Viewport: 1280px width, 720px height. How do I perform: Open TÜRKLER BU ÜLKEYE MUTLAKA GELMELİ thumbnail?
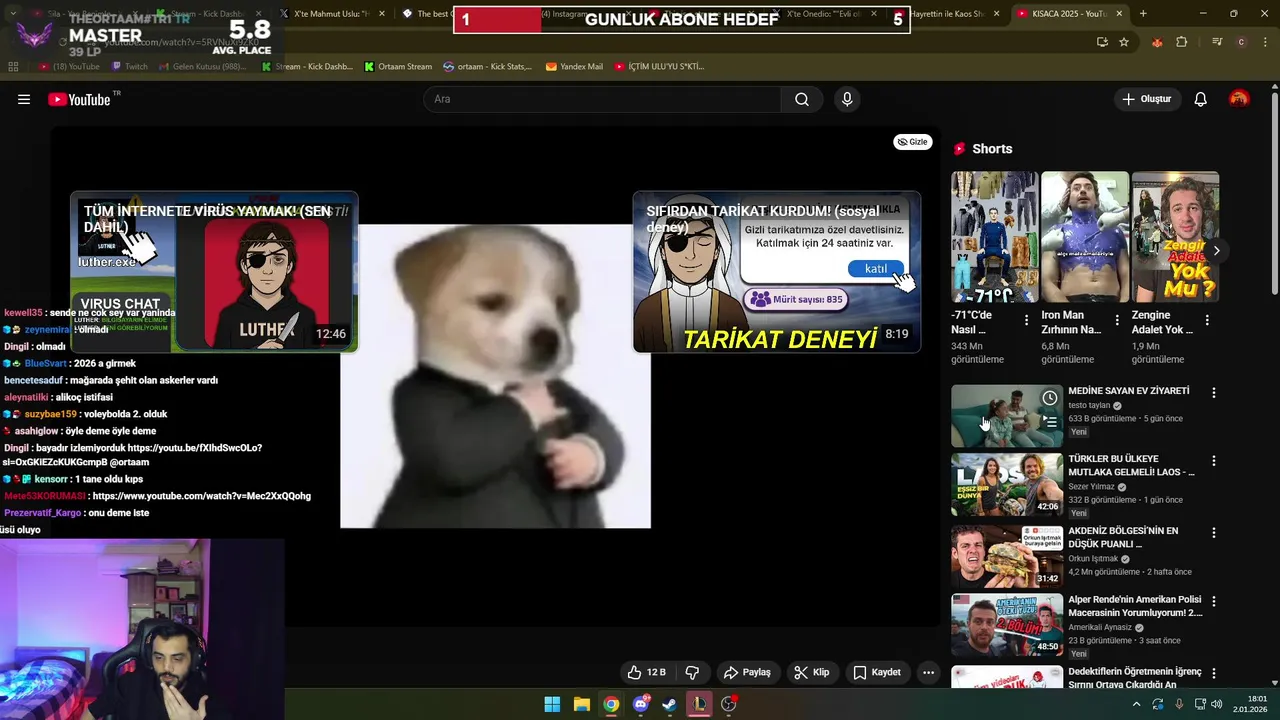pos(1007,485)
